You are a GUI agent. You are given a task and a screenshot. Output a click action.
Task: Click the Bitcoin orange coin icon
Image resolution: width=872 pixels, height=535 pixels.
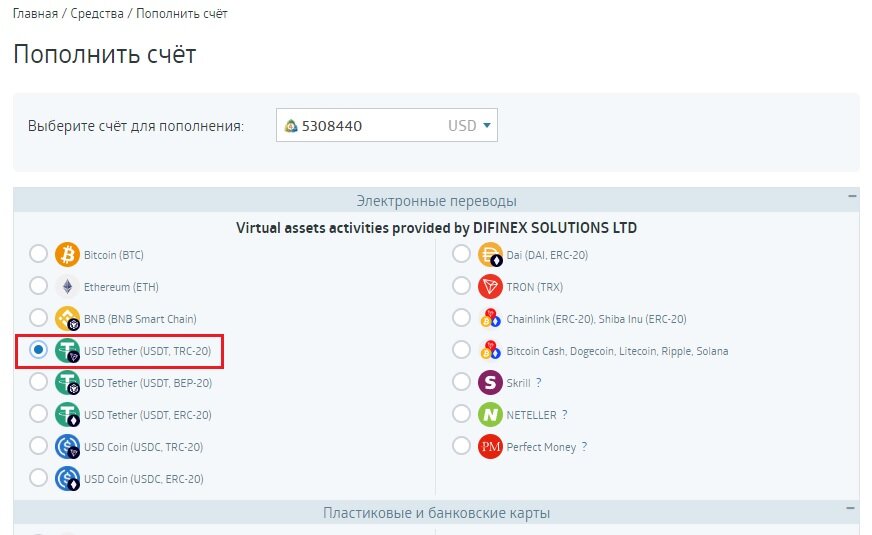[67, 255]
